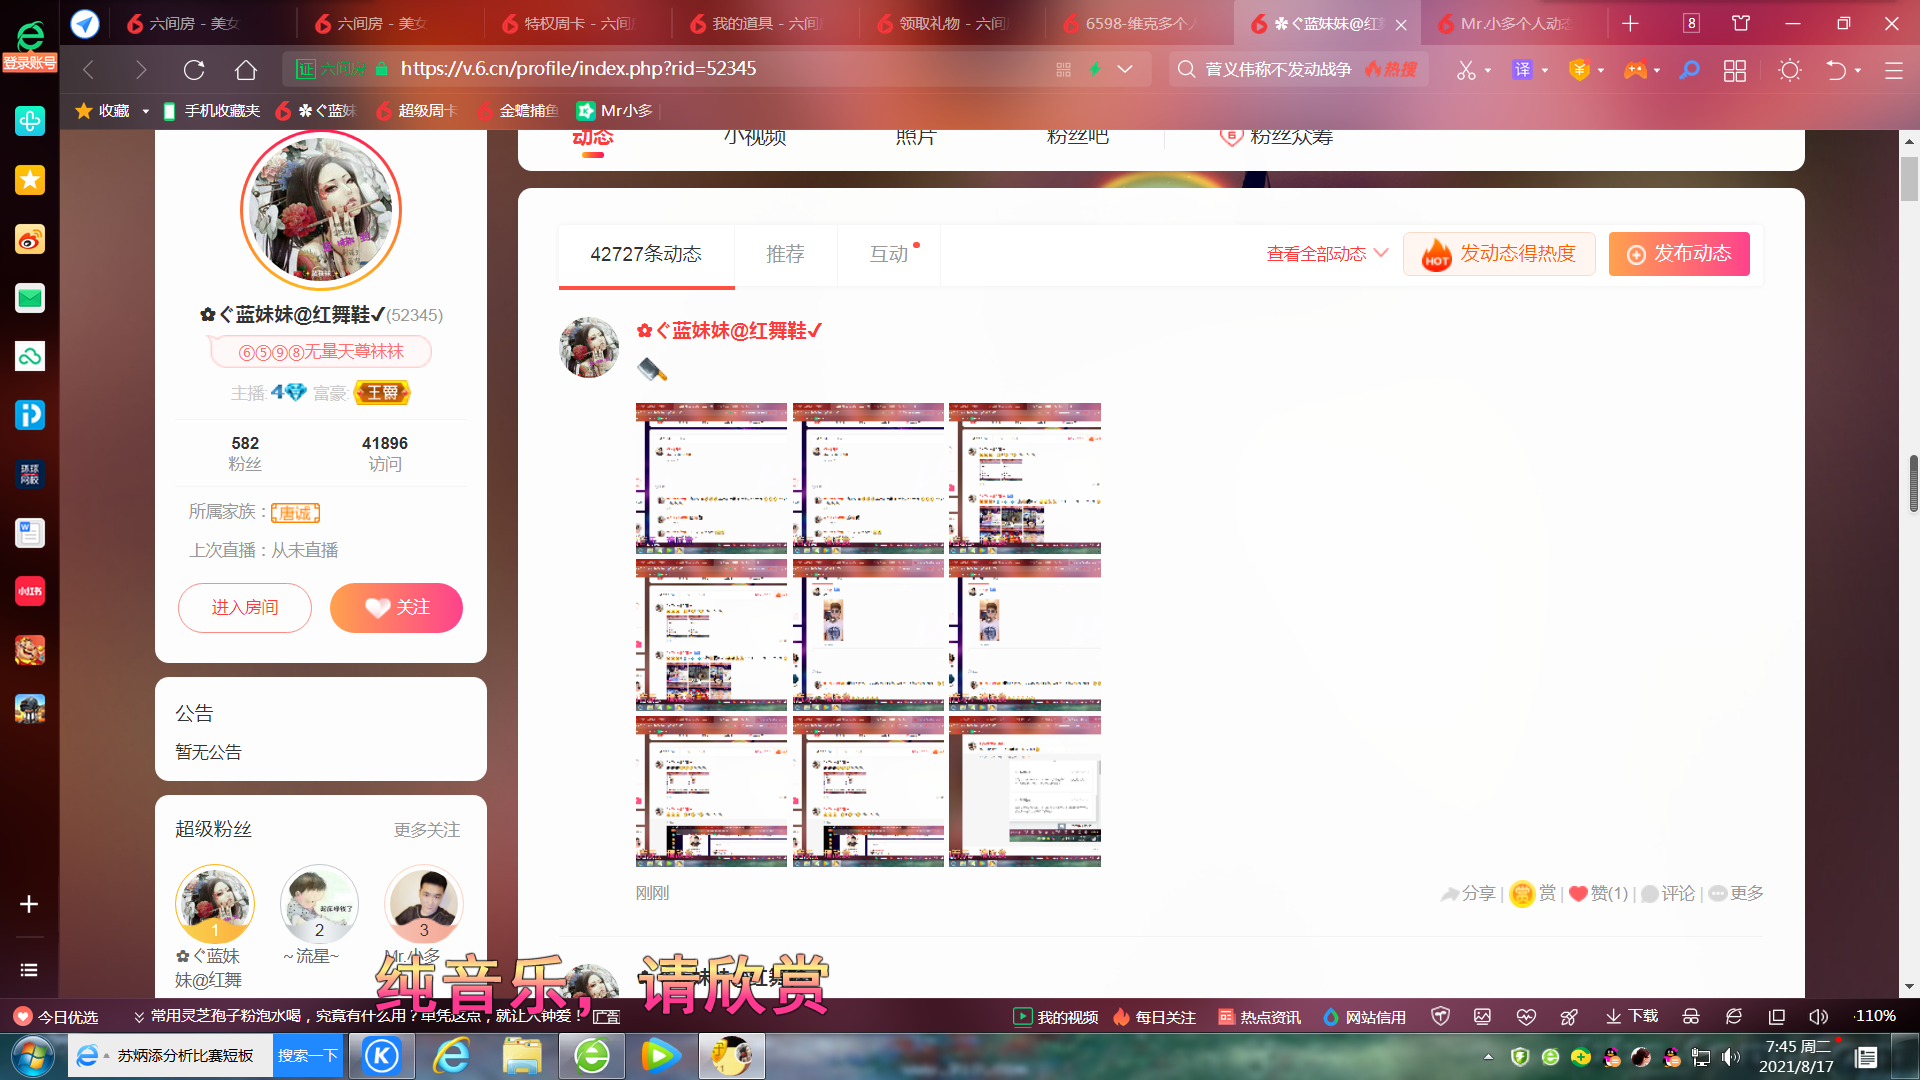Click the search box with 热搜
The height and width of the screenshot is (1080, 1920).
[x=1298, y=69]
